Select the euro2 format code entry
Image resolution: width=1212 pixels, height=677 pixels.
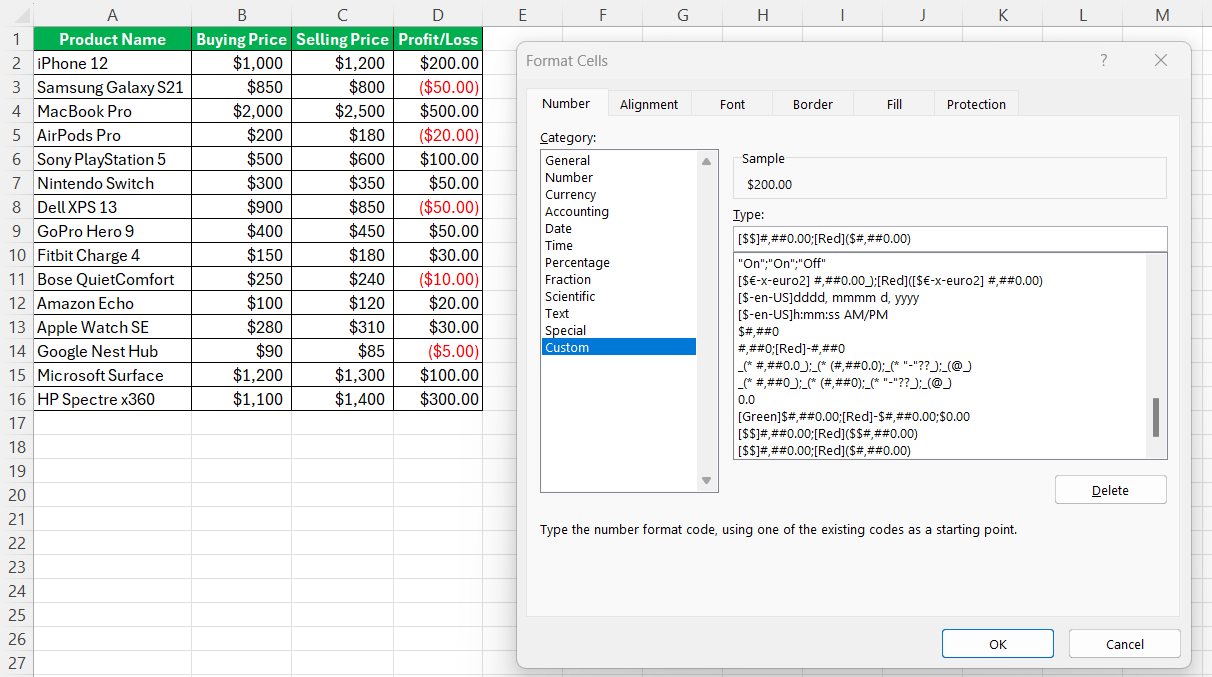click(940, 280)
